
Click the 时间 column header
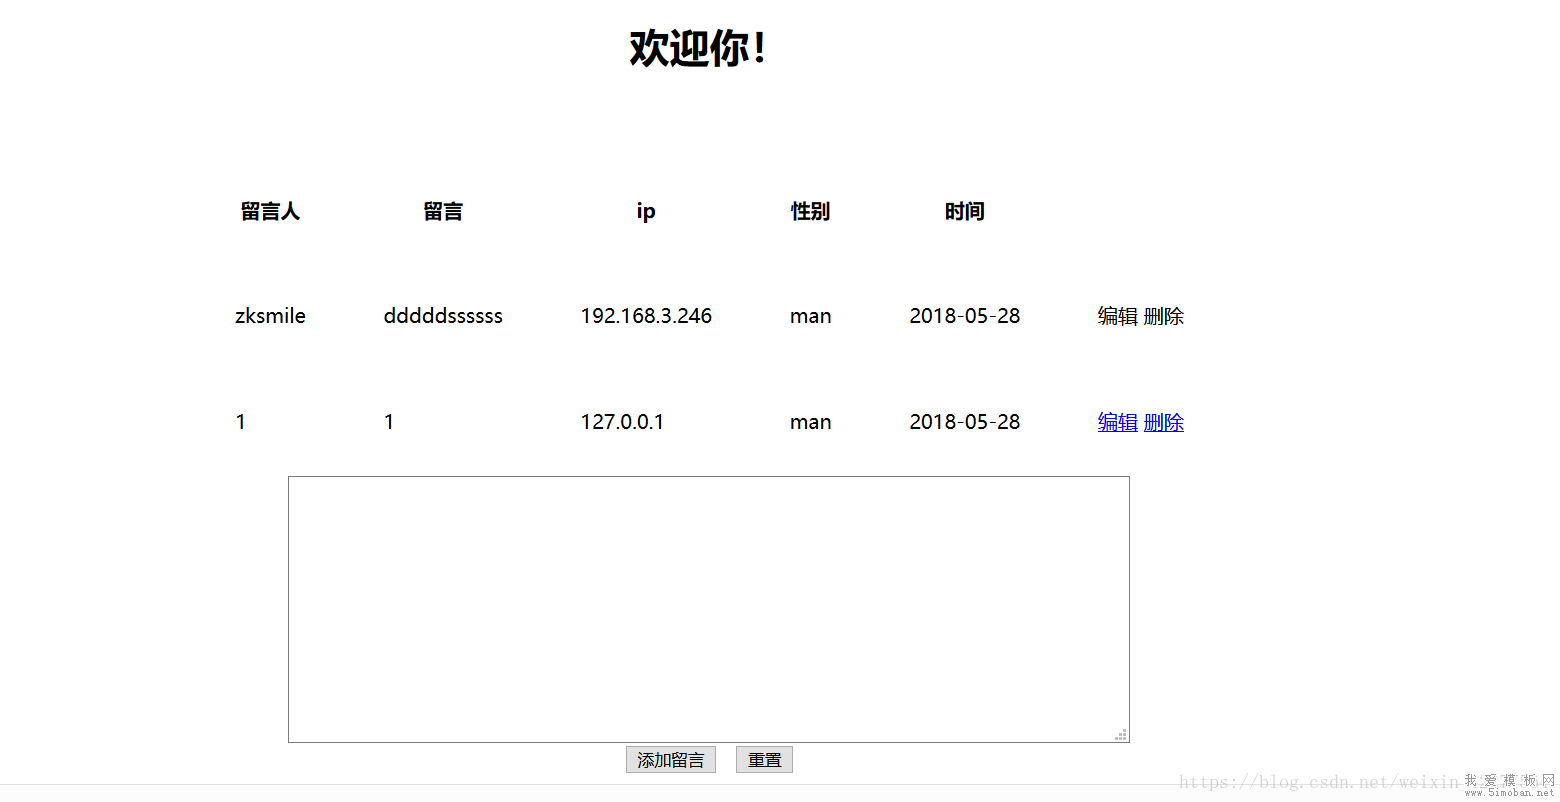(964, 211)
